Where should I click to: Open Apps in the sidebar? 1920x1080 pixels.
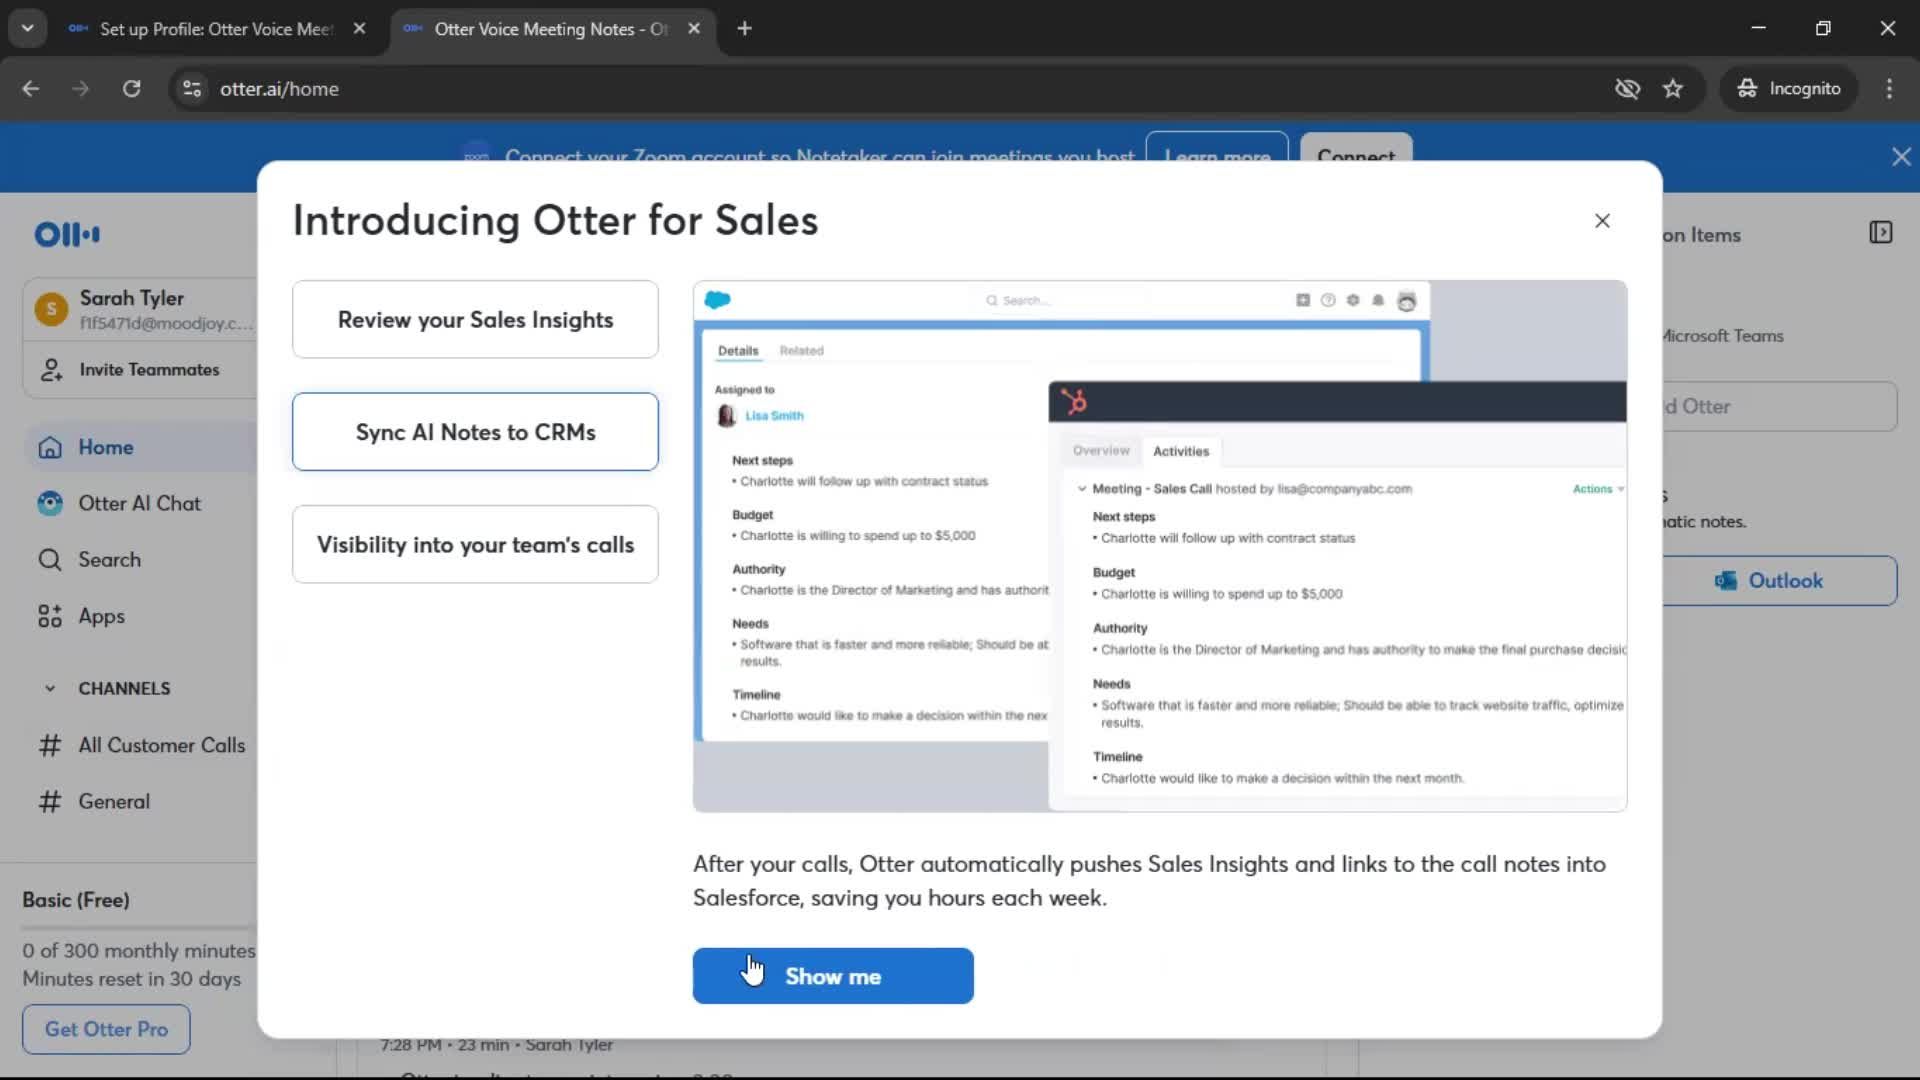click(x=140, y=616)
